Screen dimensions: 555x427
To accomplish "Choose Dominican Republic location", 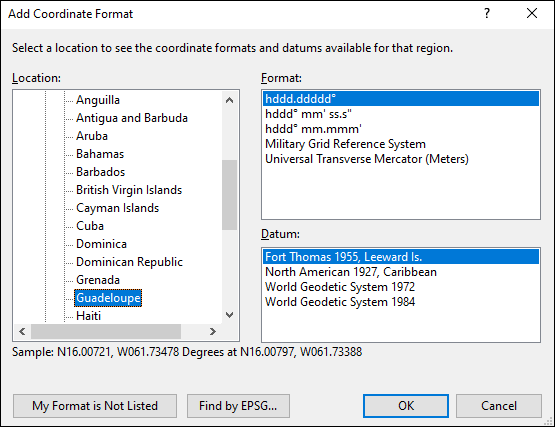I will pos(129,262).
